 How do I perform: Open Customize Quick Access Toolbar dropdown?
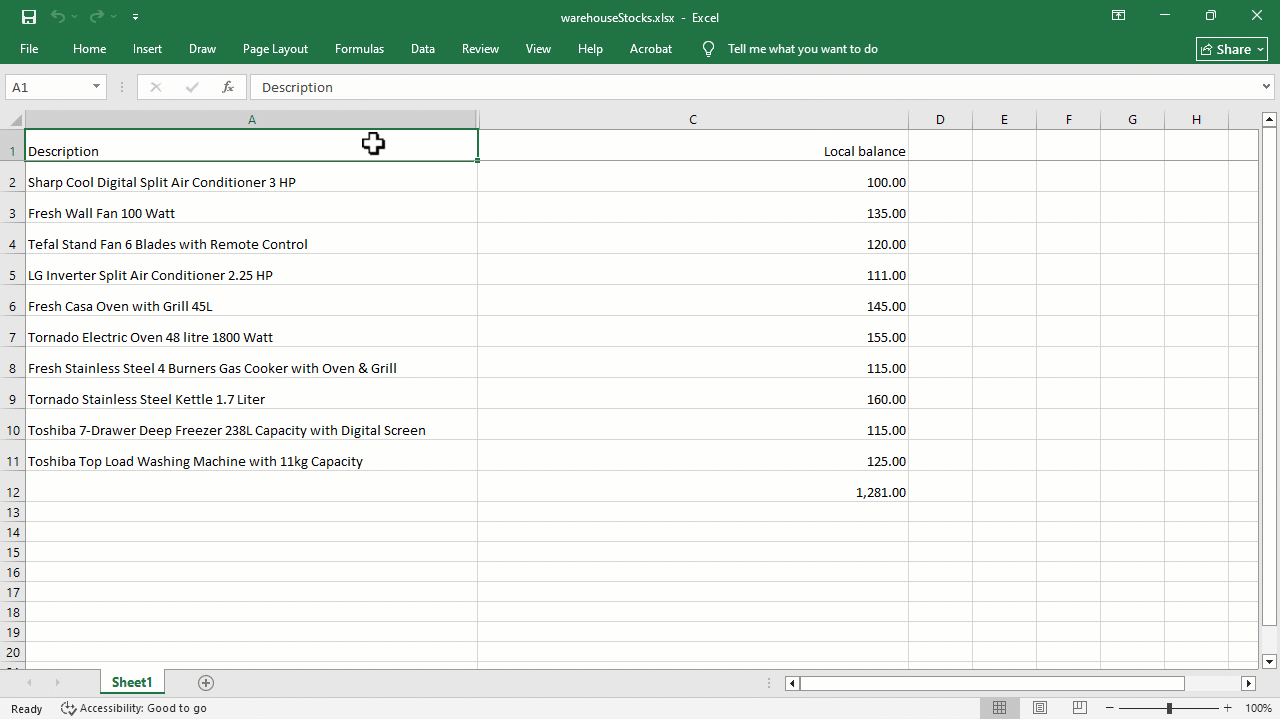tap(135, 17)
